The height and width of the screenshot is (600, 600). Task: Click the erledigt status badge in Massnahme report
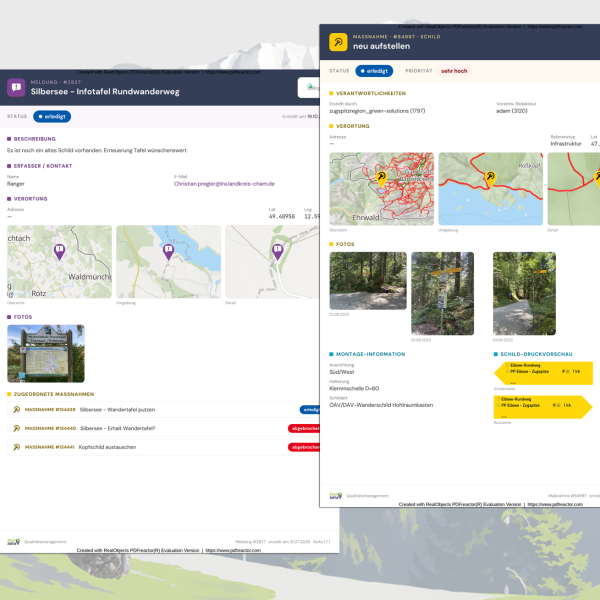click(374, 71)
